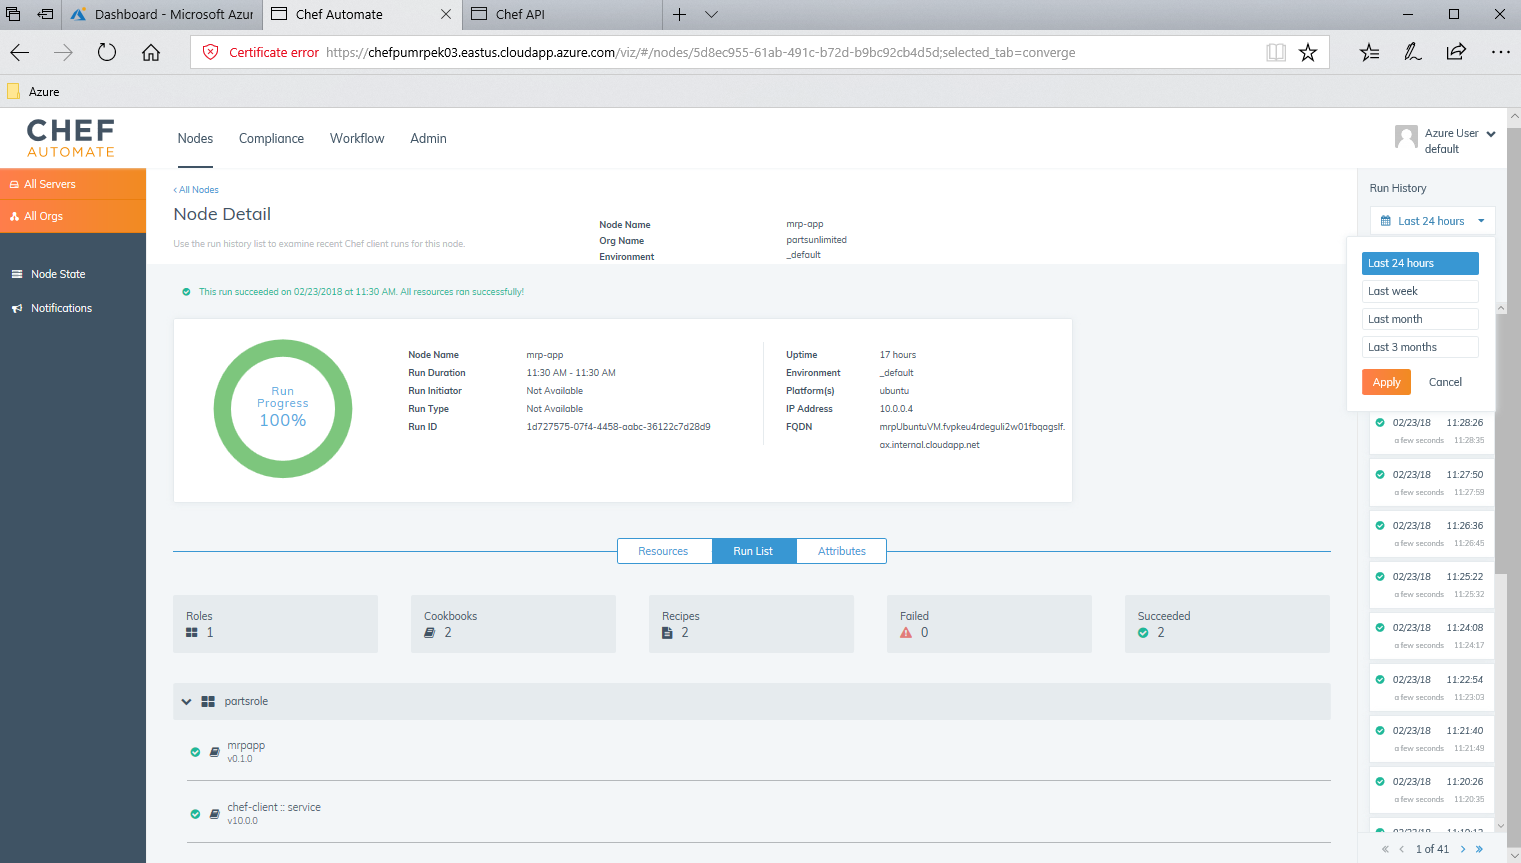Click the Certificate error shield icon
The image size is (1521, 863).
point(209,51)
